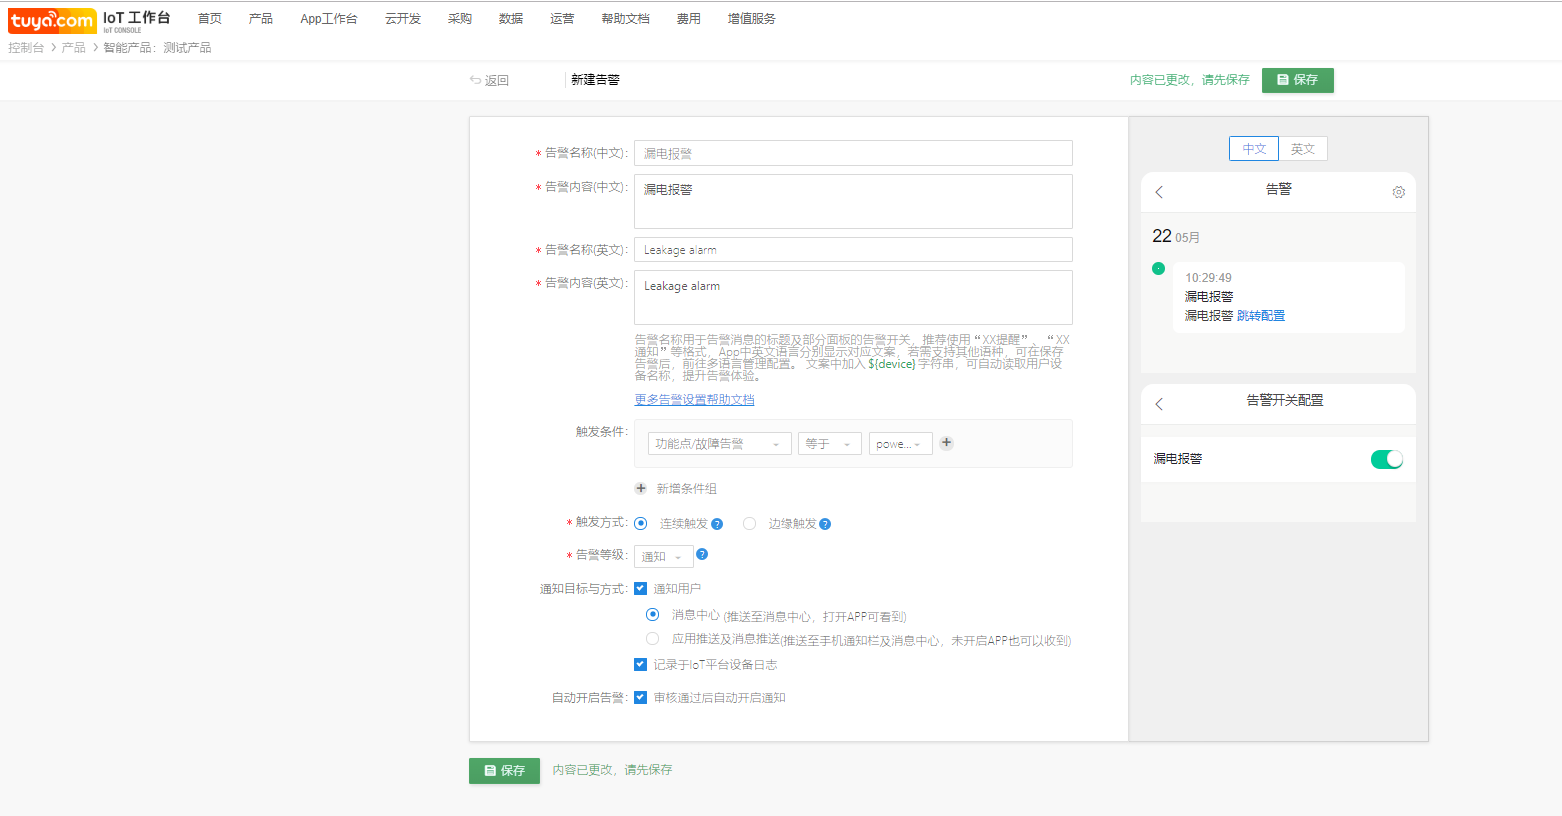
Task: Toggle the 漏电报警 switch off
Action: (1387, 459)
